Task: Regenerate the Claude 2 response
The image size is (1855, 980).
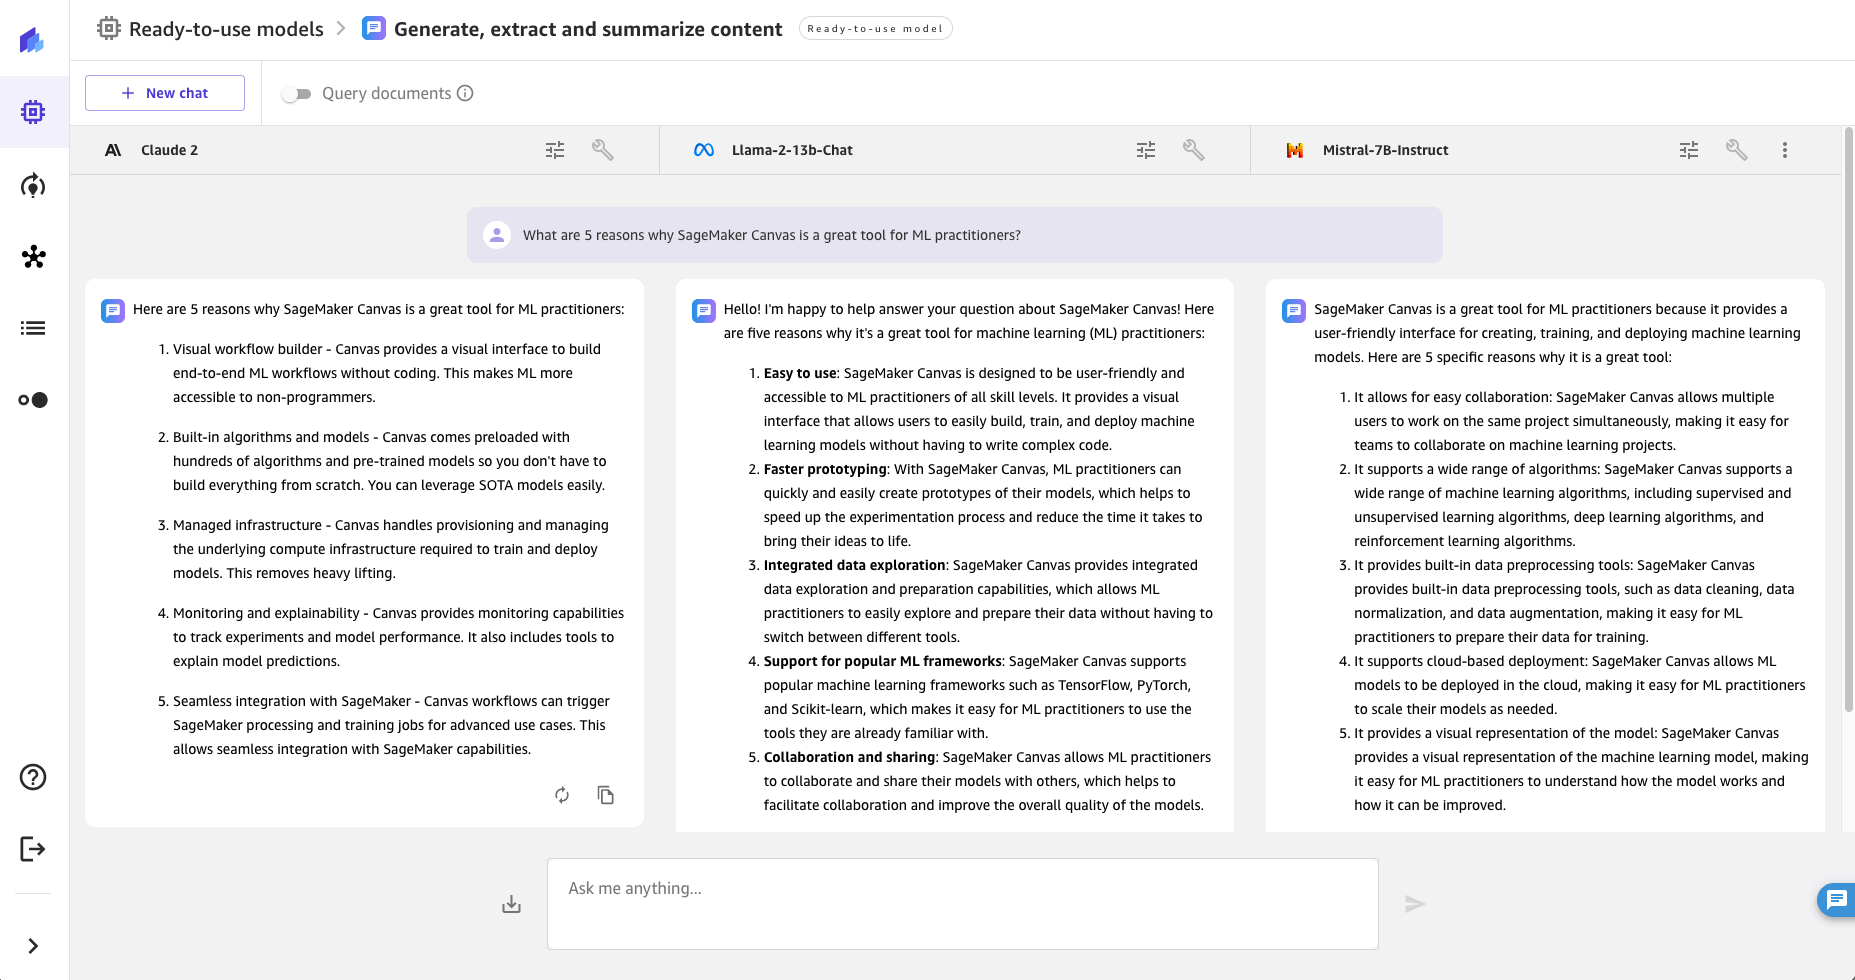Action: pyautogui.click(x=562, y=795)
